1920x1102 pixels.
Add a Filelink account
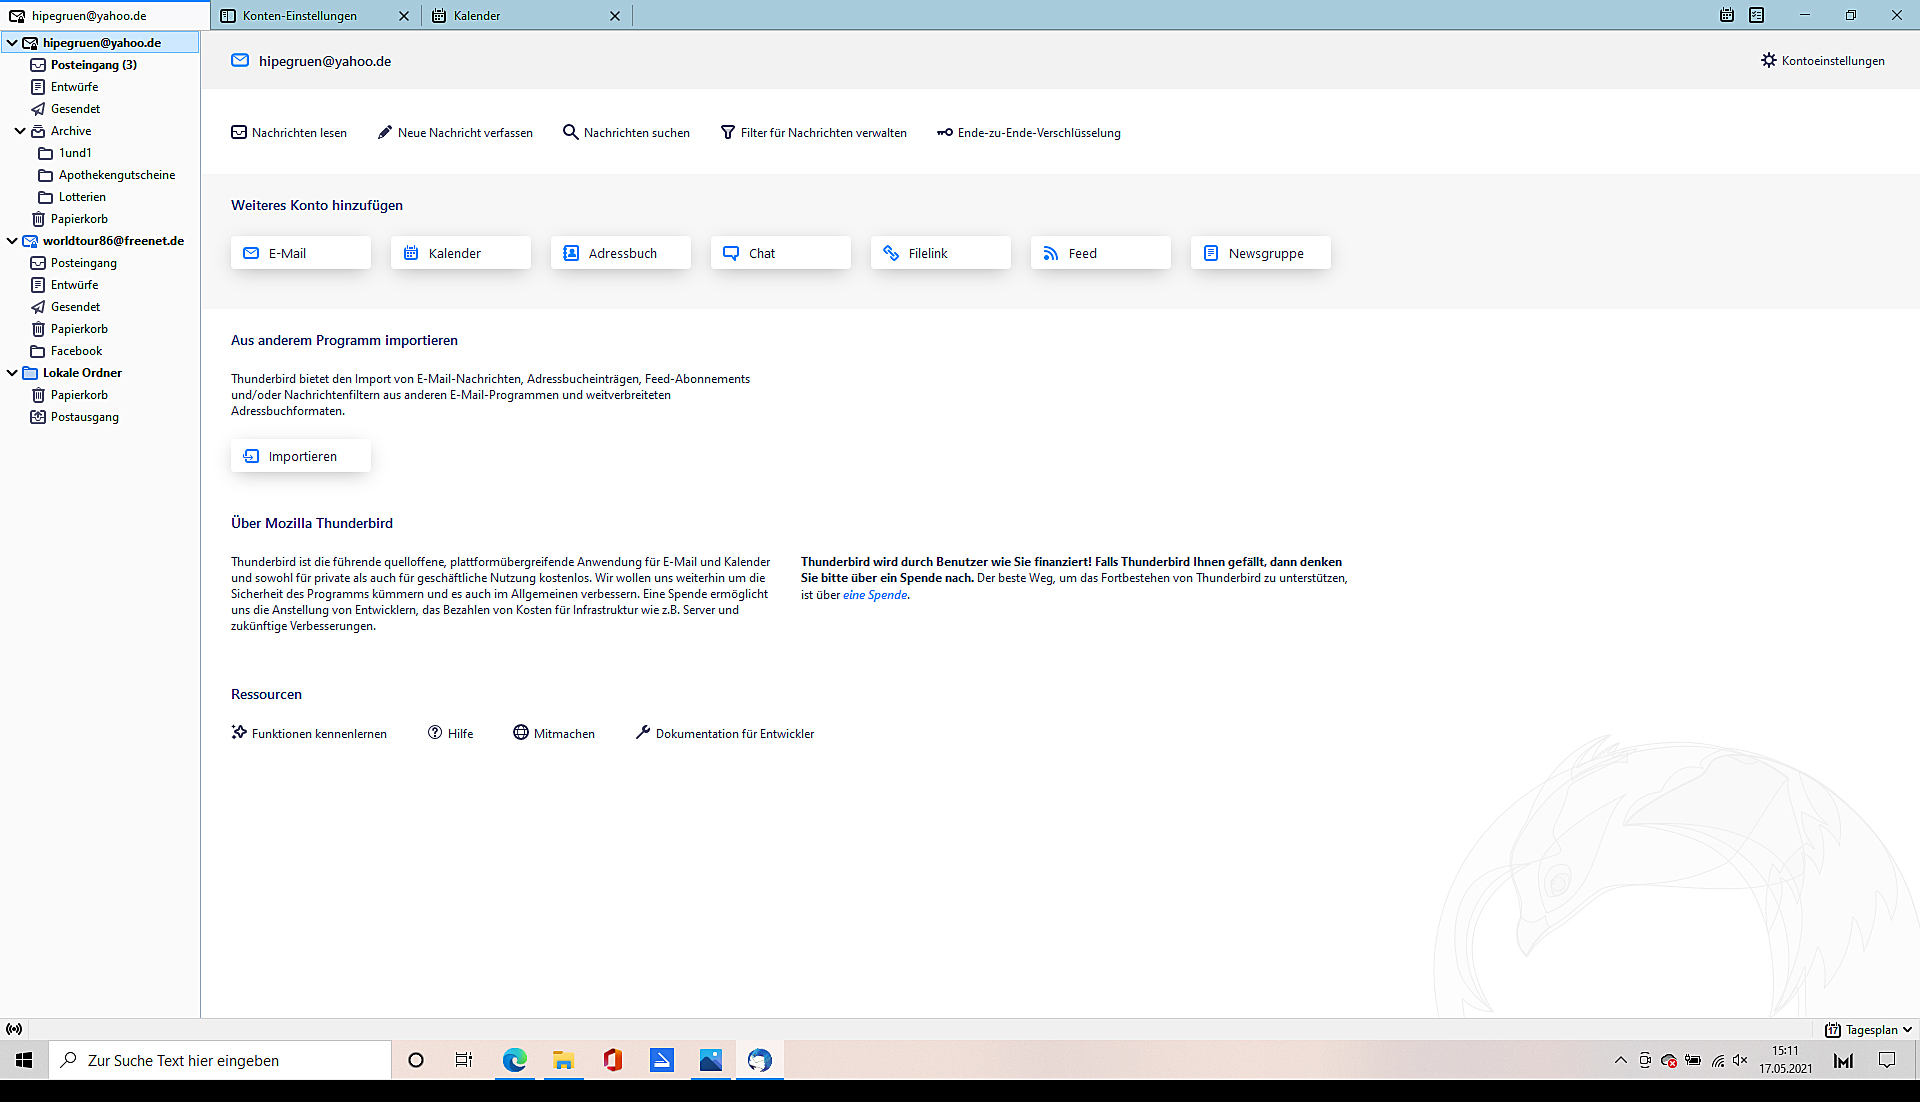(x=940, y=253)
